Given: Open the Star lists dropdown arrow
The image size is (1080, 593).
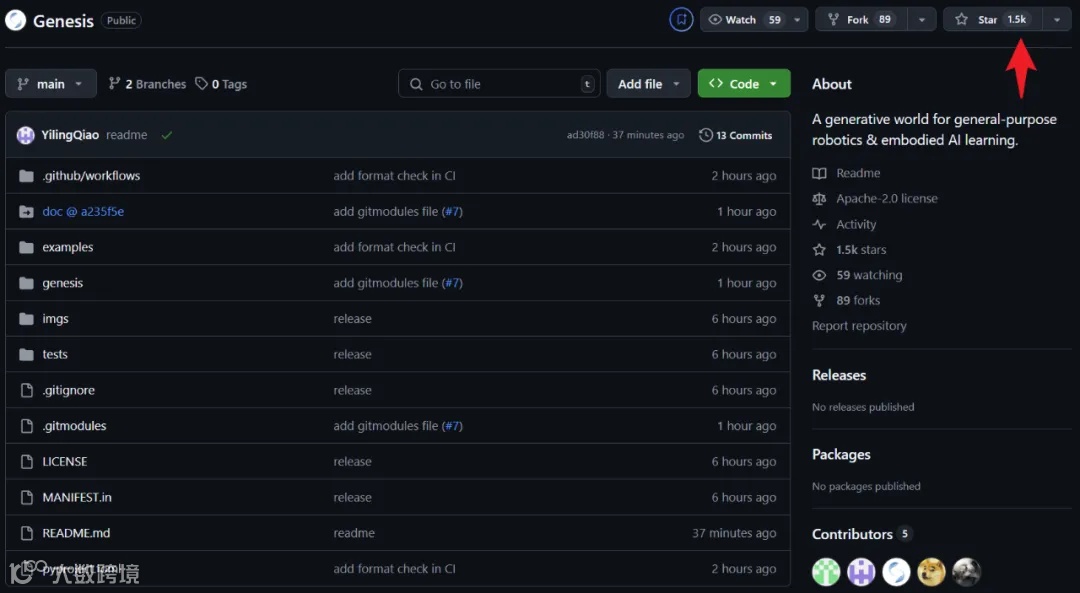Looking at the screenshot, I should tap(1057, 19).
